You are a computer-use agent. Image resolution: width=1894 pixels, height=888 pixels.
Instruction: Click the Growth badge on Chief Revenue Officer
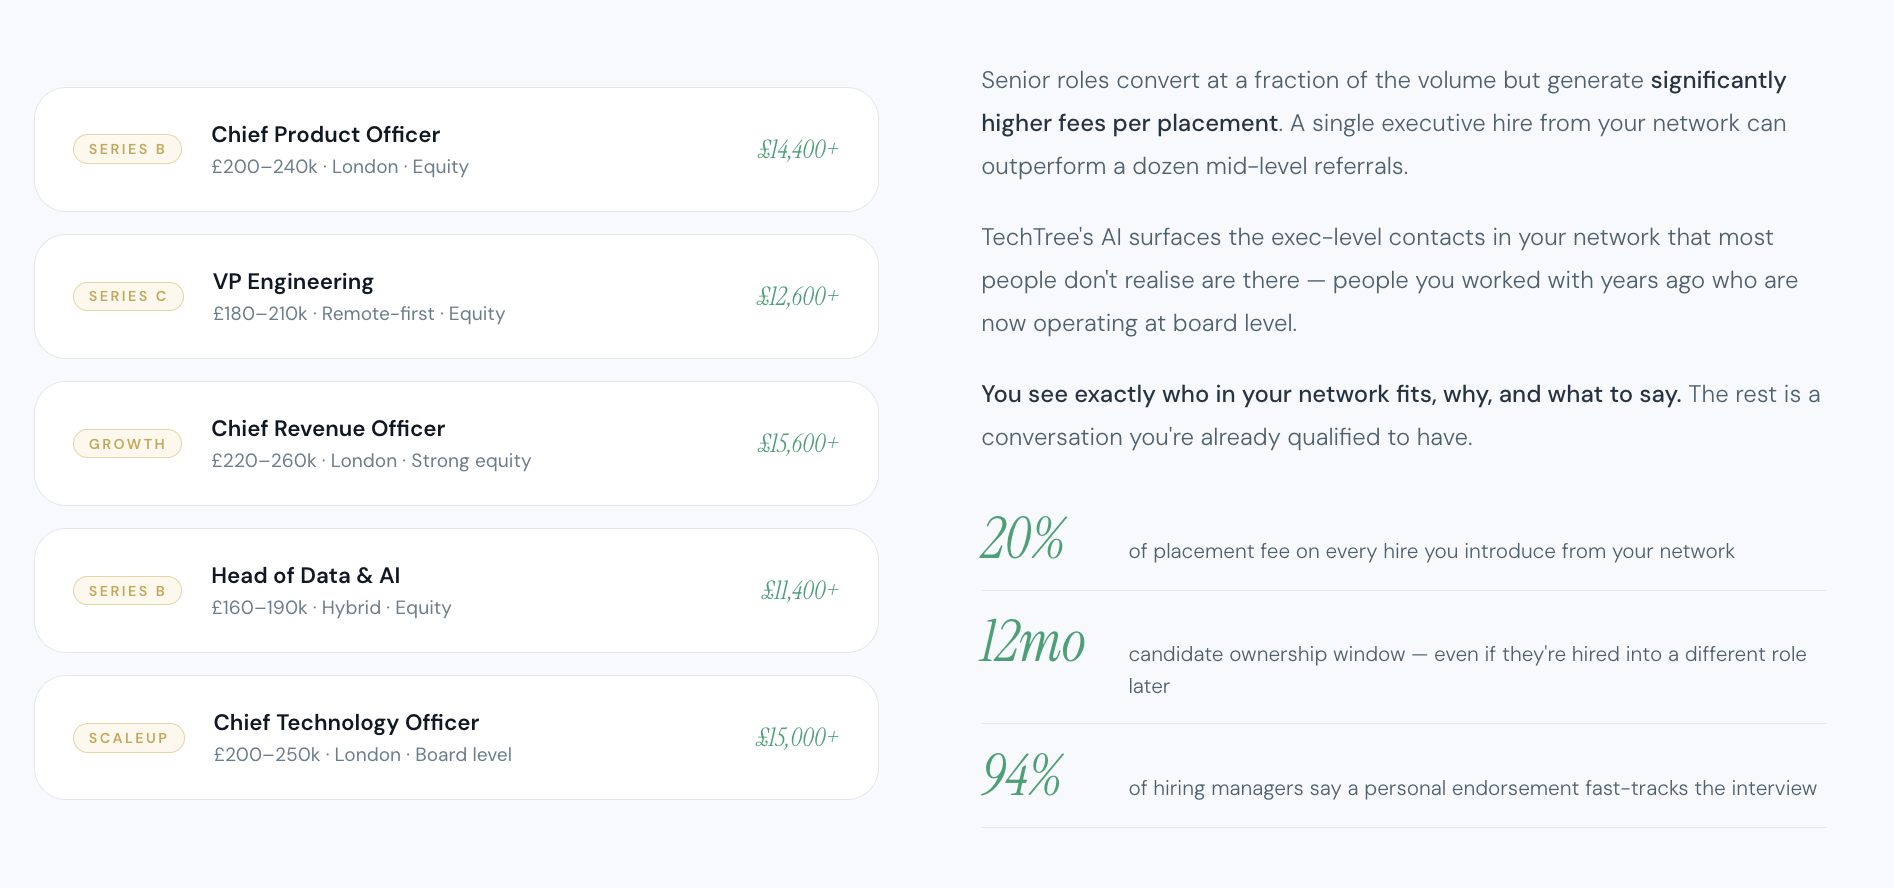tap(127, 444)
